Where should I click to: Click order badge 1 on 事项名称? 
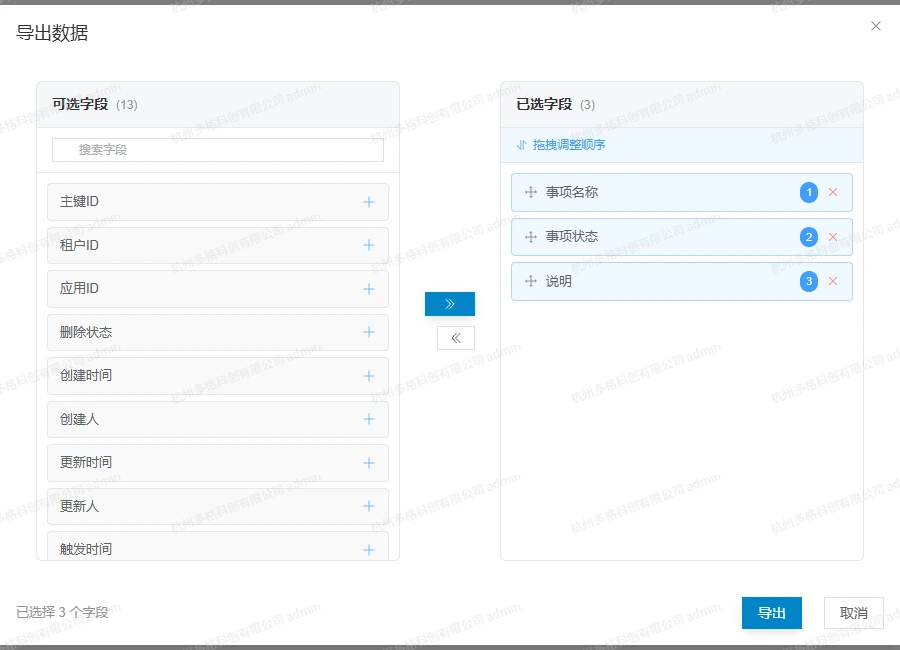pos(809,192)
